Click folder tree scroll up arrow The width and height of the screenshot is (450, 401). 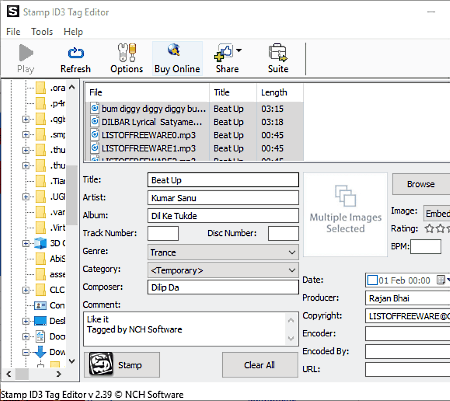click(x=72, y=87)
